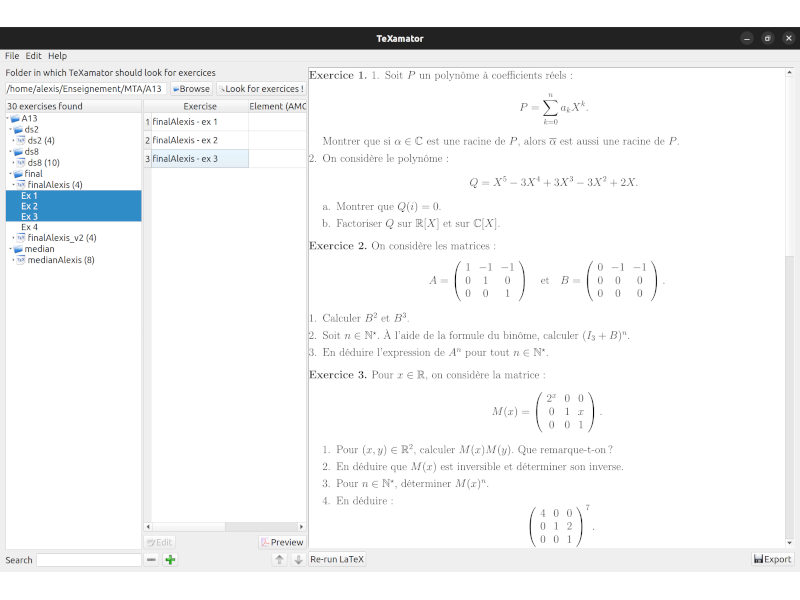Viewport: 800px width, 600px height.
Task: Click row number 2 in the exercise list
Action: [147, 140]
